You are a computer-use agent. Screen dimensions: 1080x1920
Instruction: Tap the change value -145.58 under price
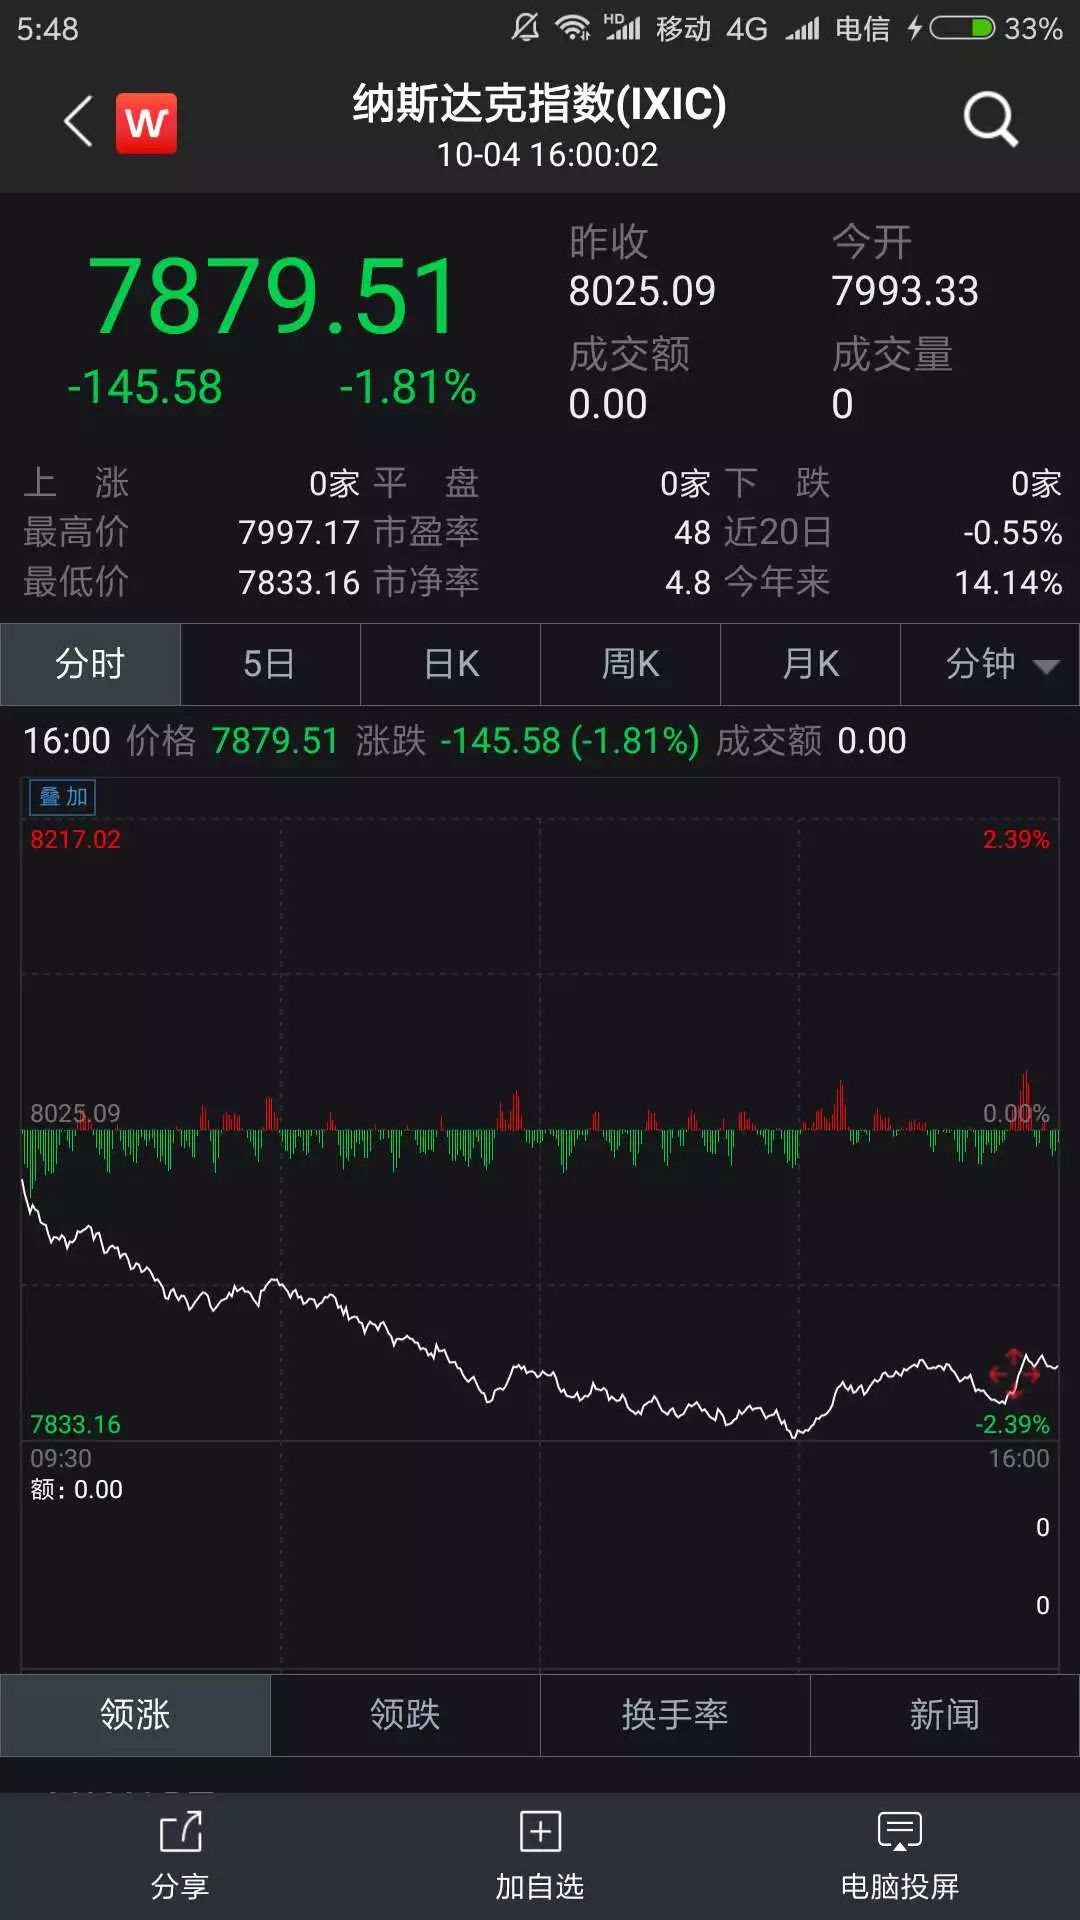coord(145,387)
